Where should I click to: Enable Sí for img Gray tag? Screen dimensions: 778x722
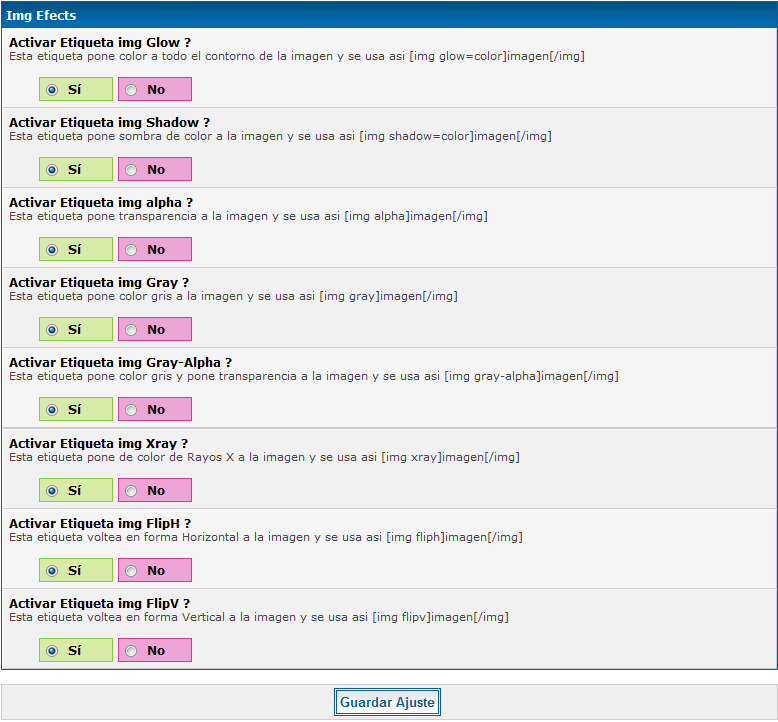[52, 330]
